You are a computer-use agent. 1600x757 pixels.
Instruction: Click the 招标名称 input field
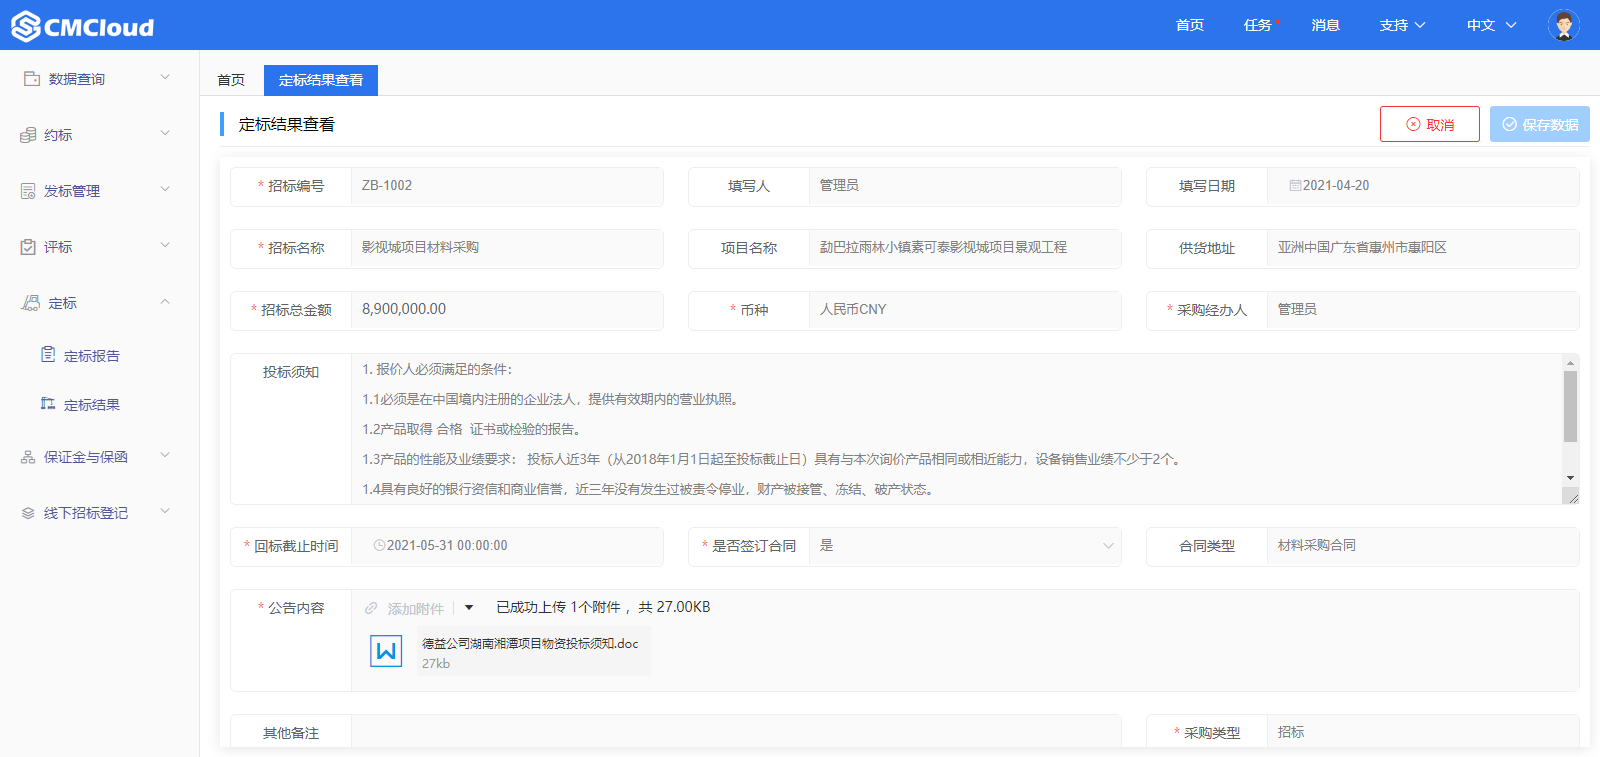click(507, 248)
